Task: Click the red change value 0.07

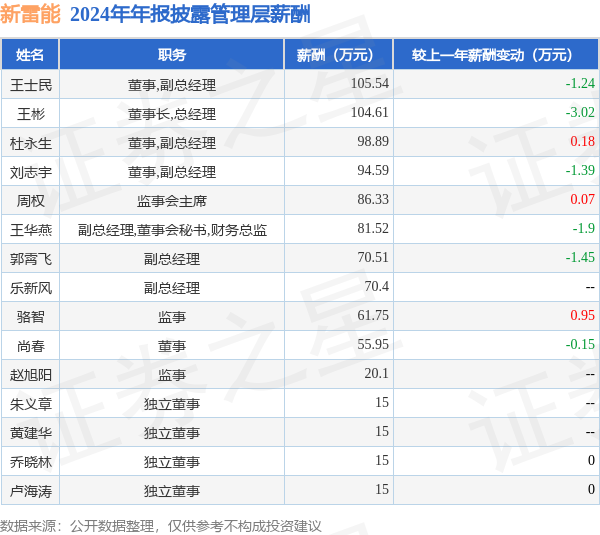Action: click(582, 199)
